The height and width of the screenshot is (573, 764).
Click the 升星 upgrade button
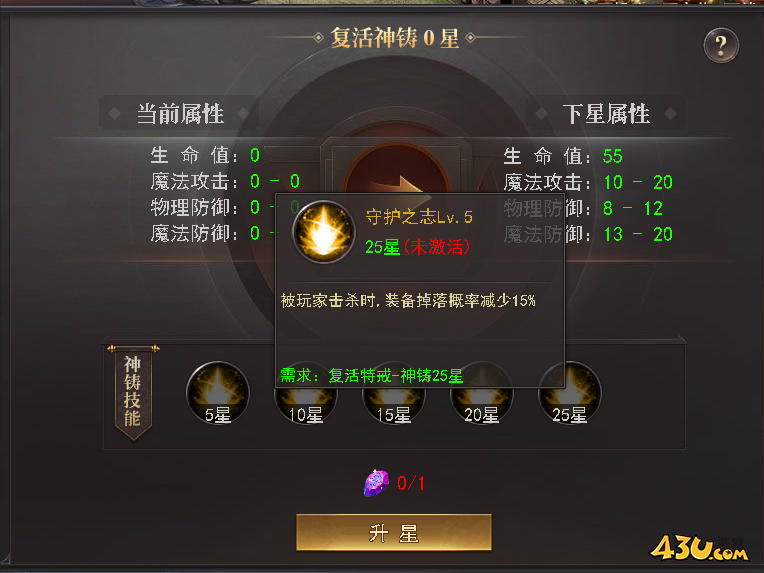click(x=394, y=533)
